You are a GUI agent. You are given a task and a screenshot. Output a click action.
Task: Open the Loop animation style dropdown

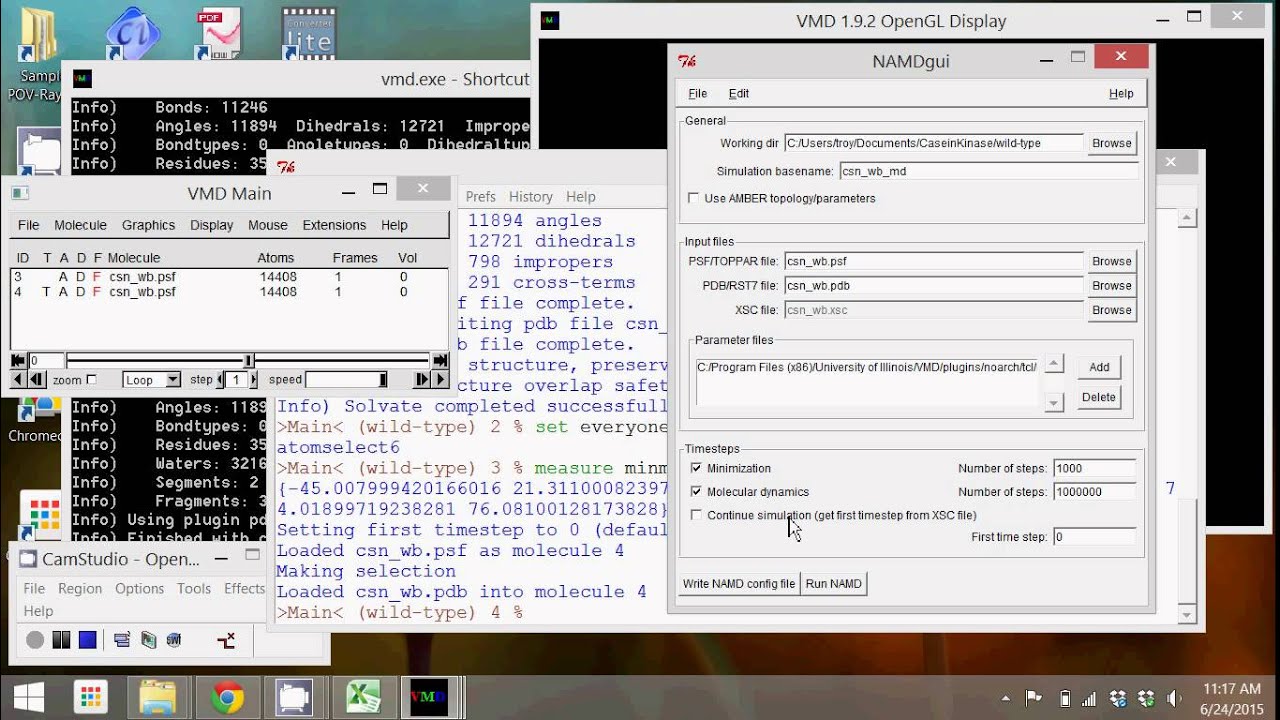coord(151,380)
